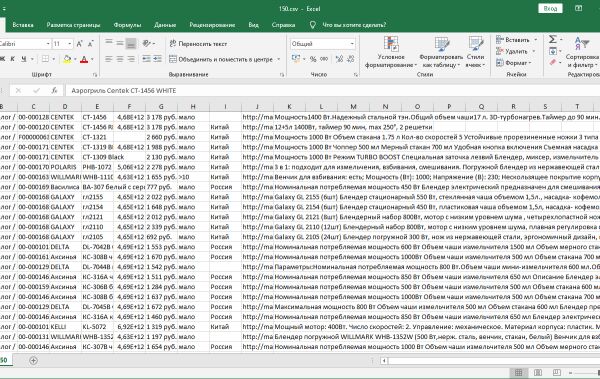Open the font color dropdown arrow
The image size is (600, 379).
coord(92,59)
